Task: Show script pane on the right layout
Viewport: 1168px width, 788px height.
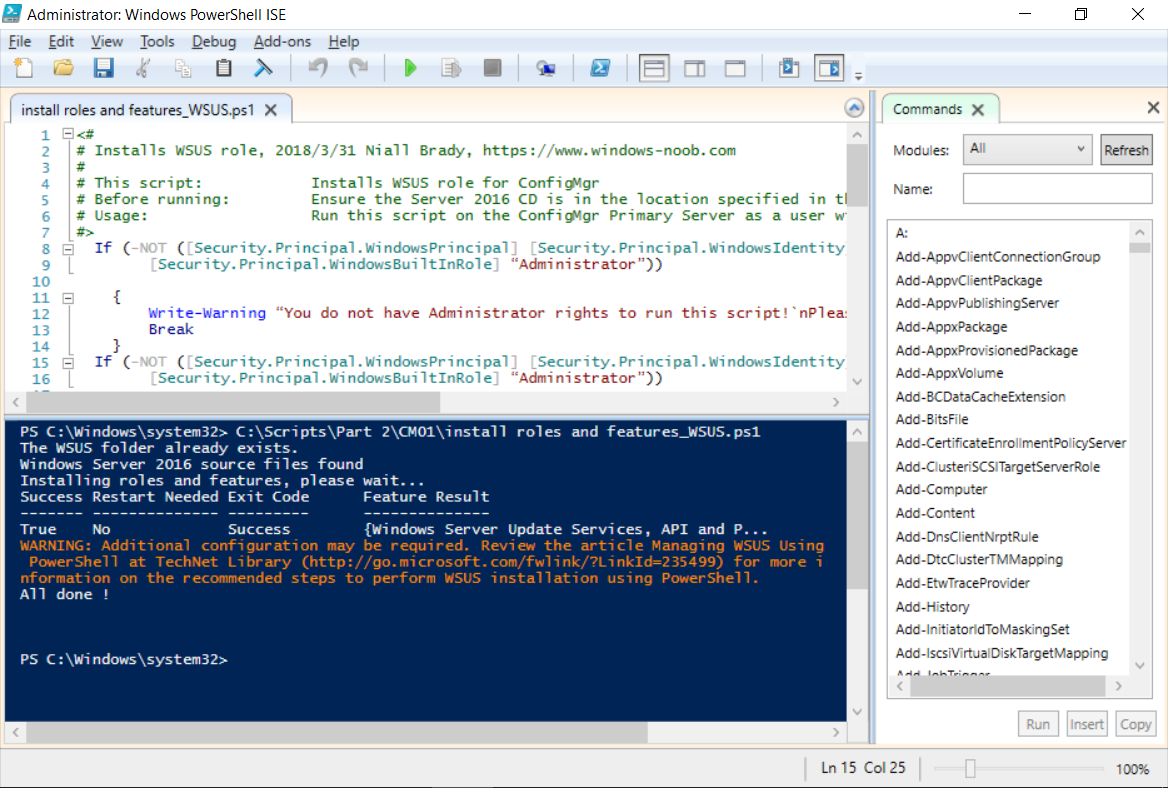Action: 695,69
